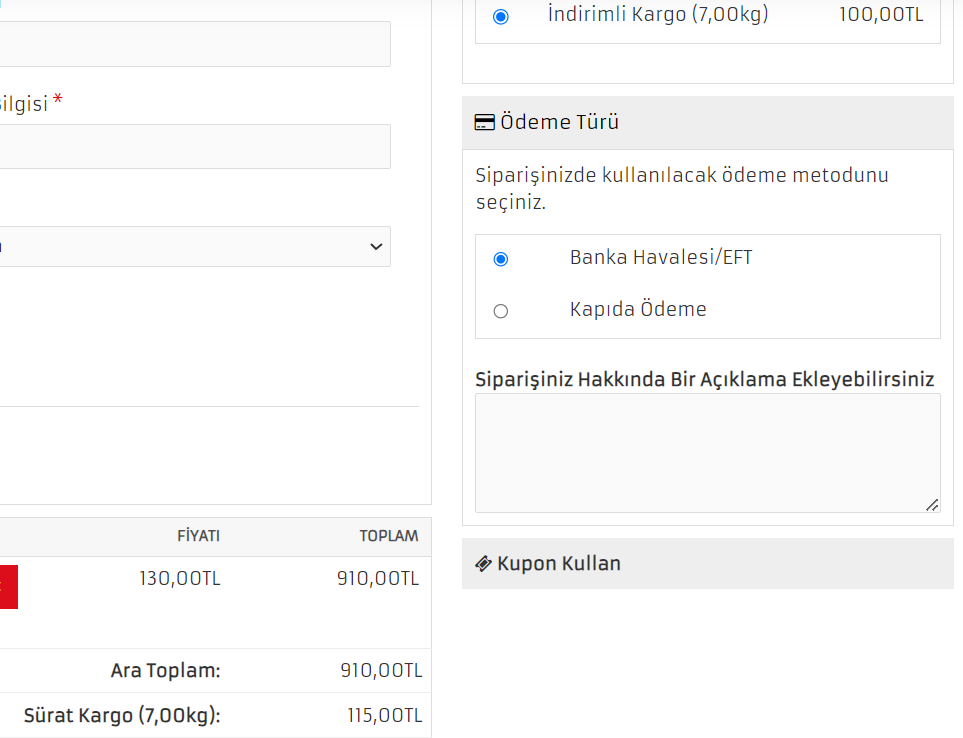Focus the topmost text input field

tap(195, 44)
